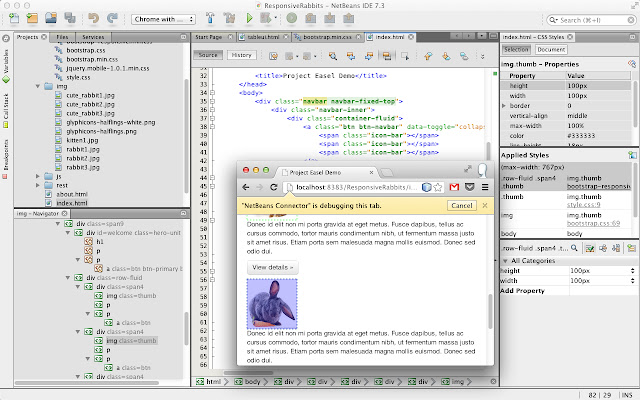Click Chrome's back navigation arrow
The image size is (640, 400).
point(247,187)
